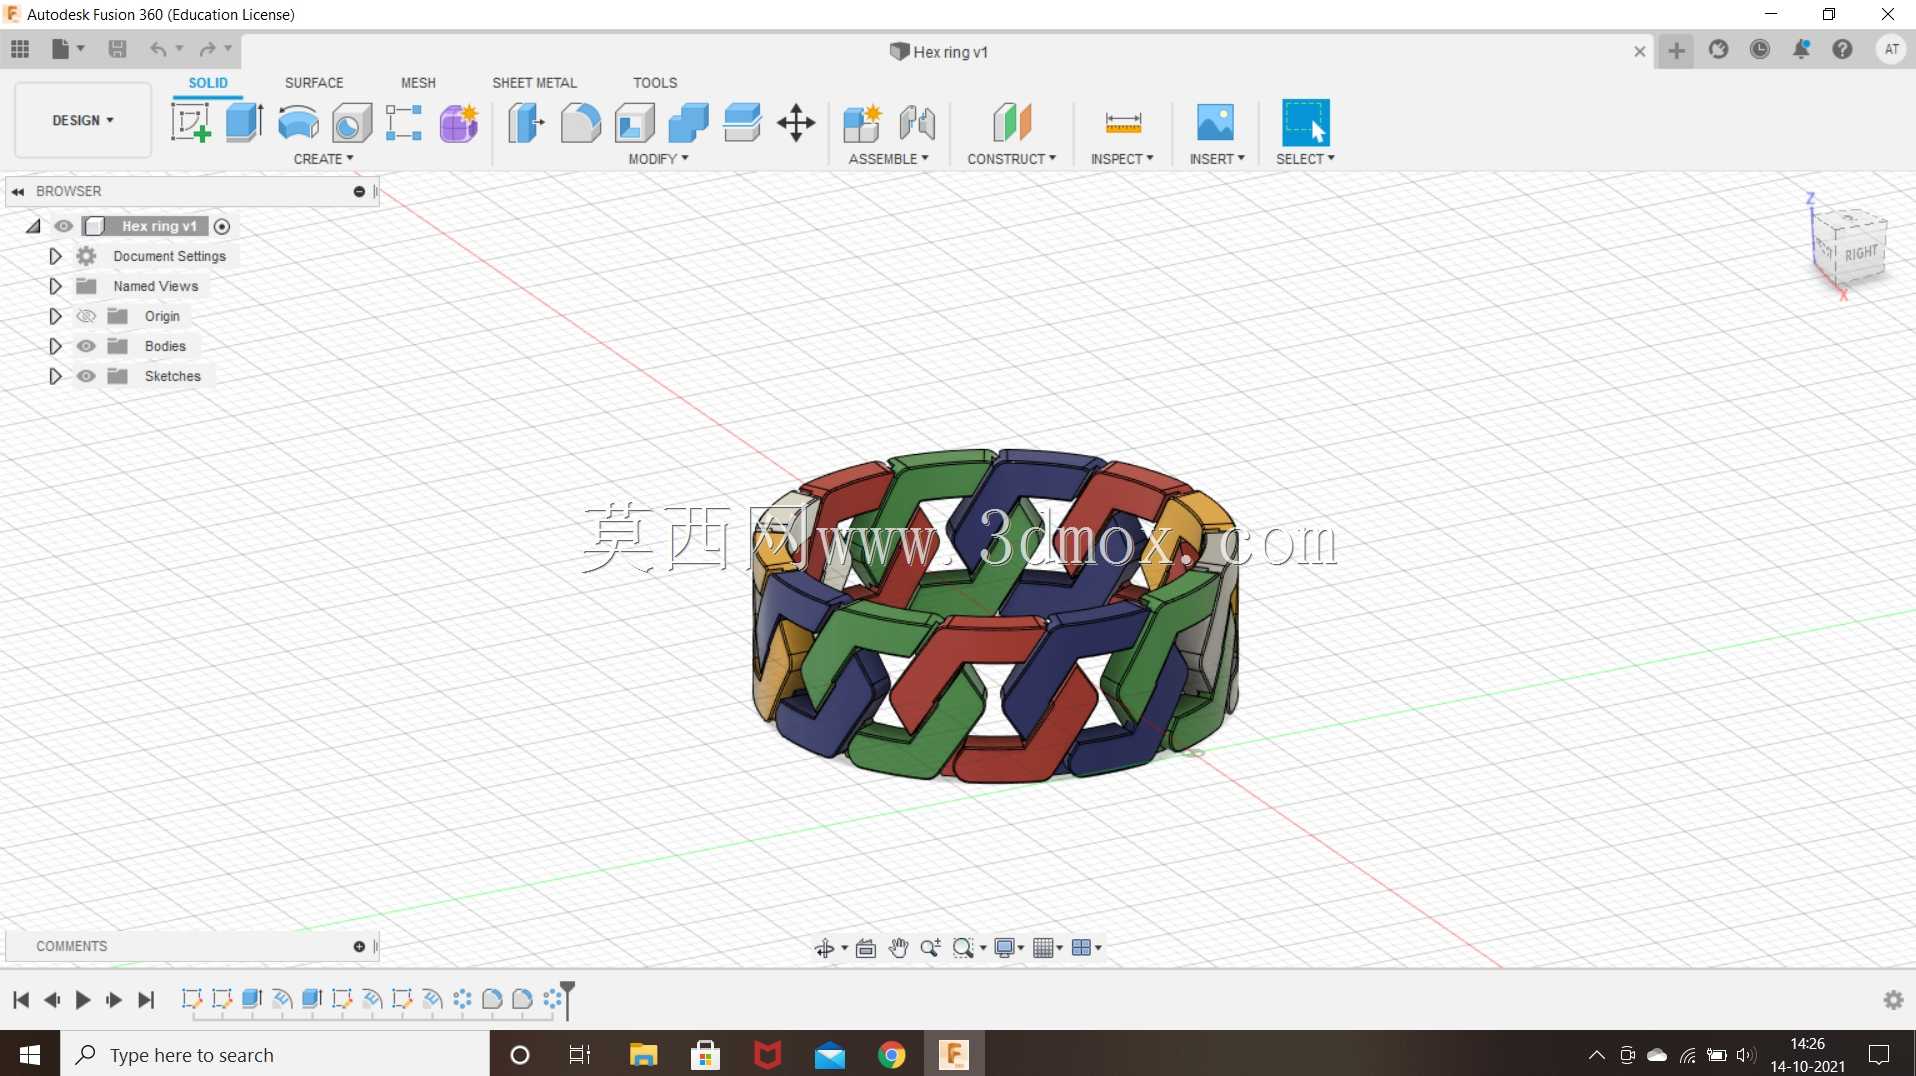This screenshot has height=1076, width=1916.
Task: Click the ViewCube Right face
Action: 1860,253
